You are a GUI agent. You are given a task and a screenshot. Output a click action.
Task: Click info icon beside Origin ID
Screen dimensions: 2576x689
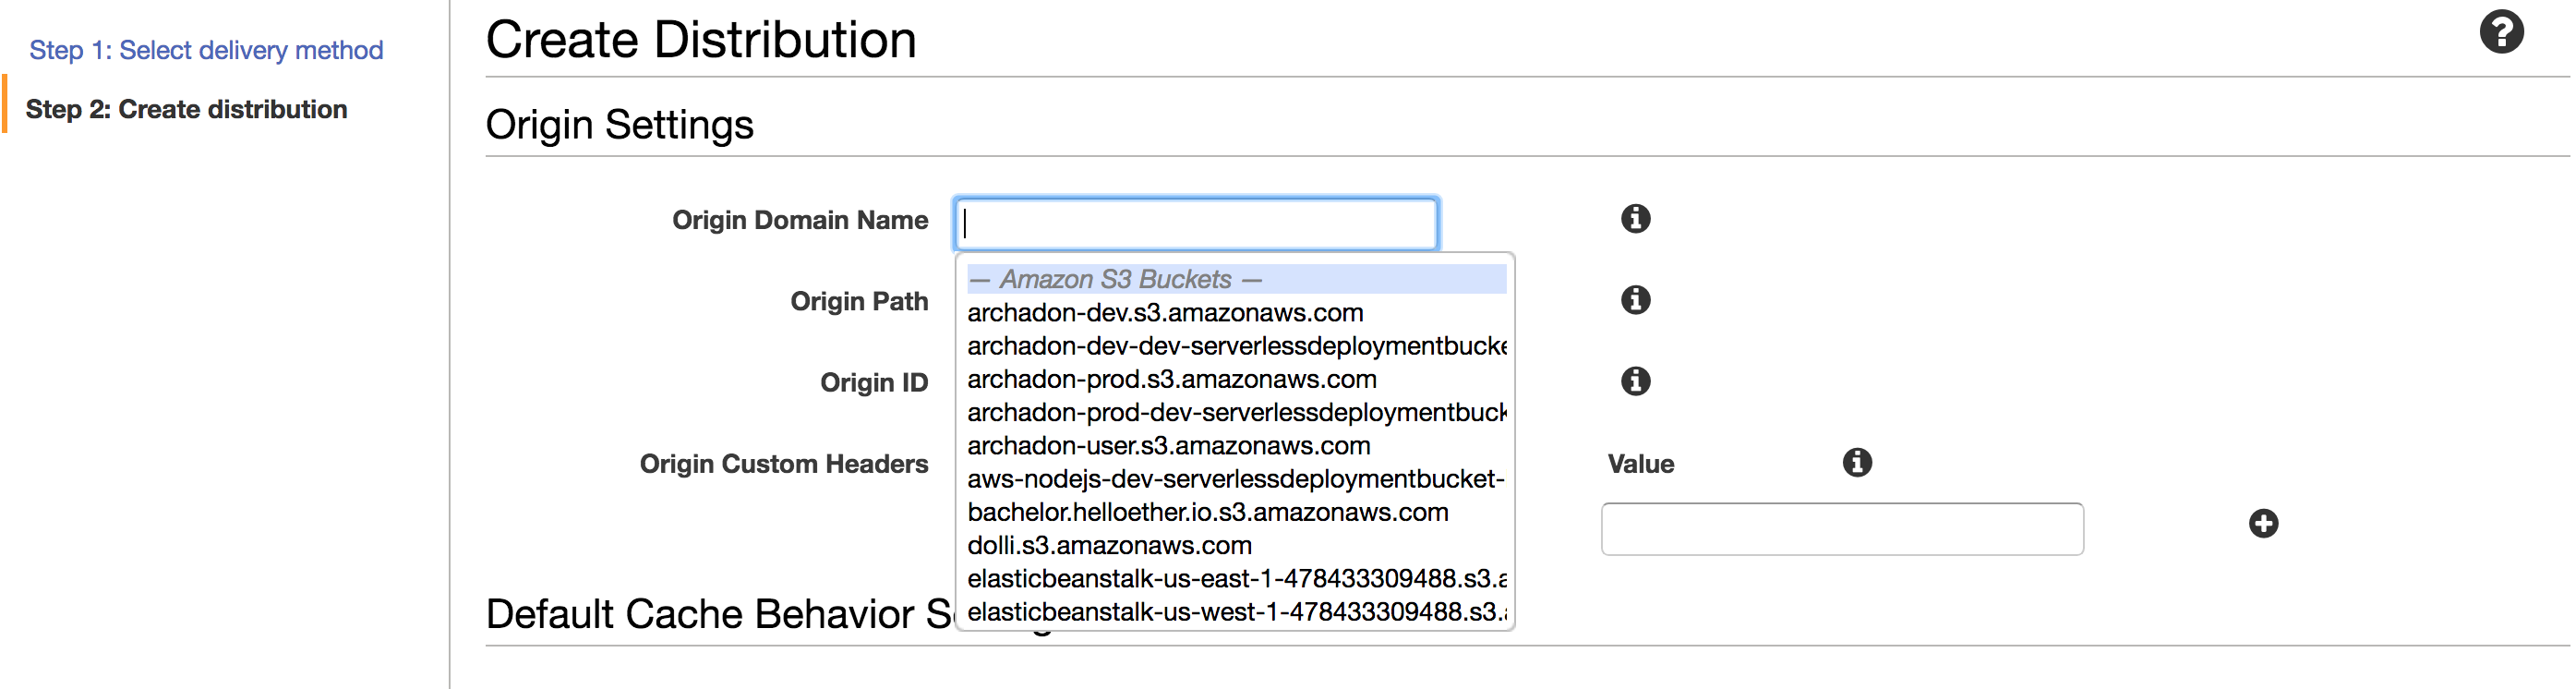pos(1635,381)
